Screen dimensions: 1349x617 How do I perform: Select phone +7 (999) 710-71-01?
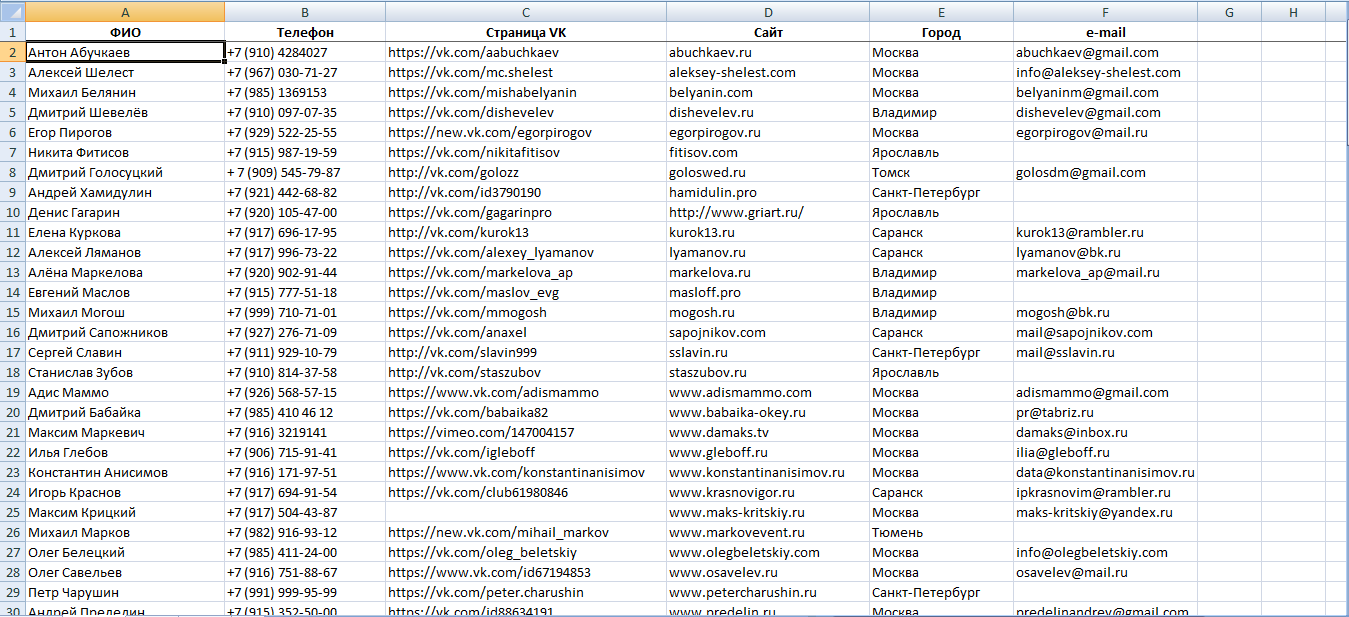coord(305,312)
